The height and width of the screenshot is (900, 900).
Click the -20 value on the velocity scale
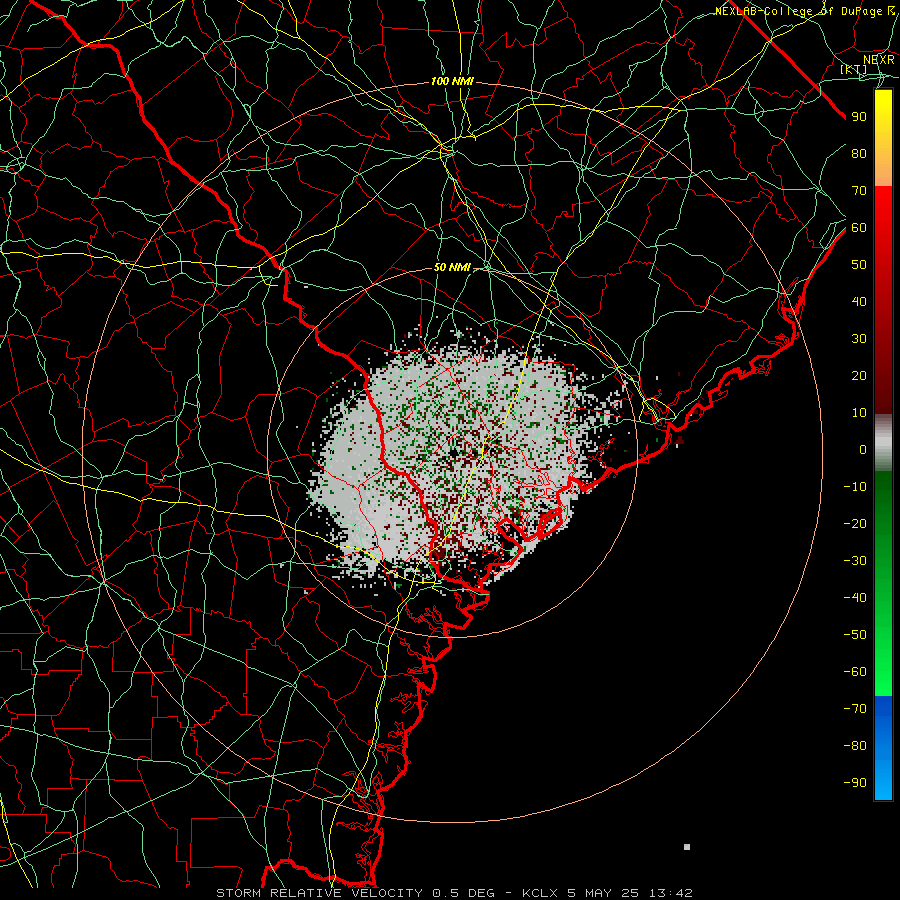855,524
